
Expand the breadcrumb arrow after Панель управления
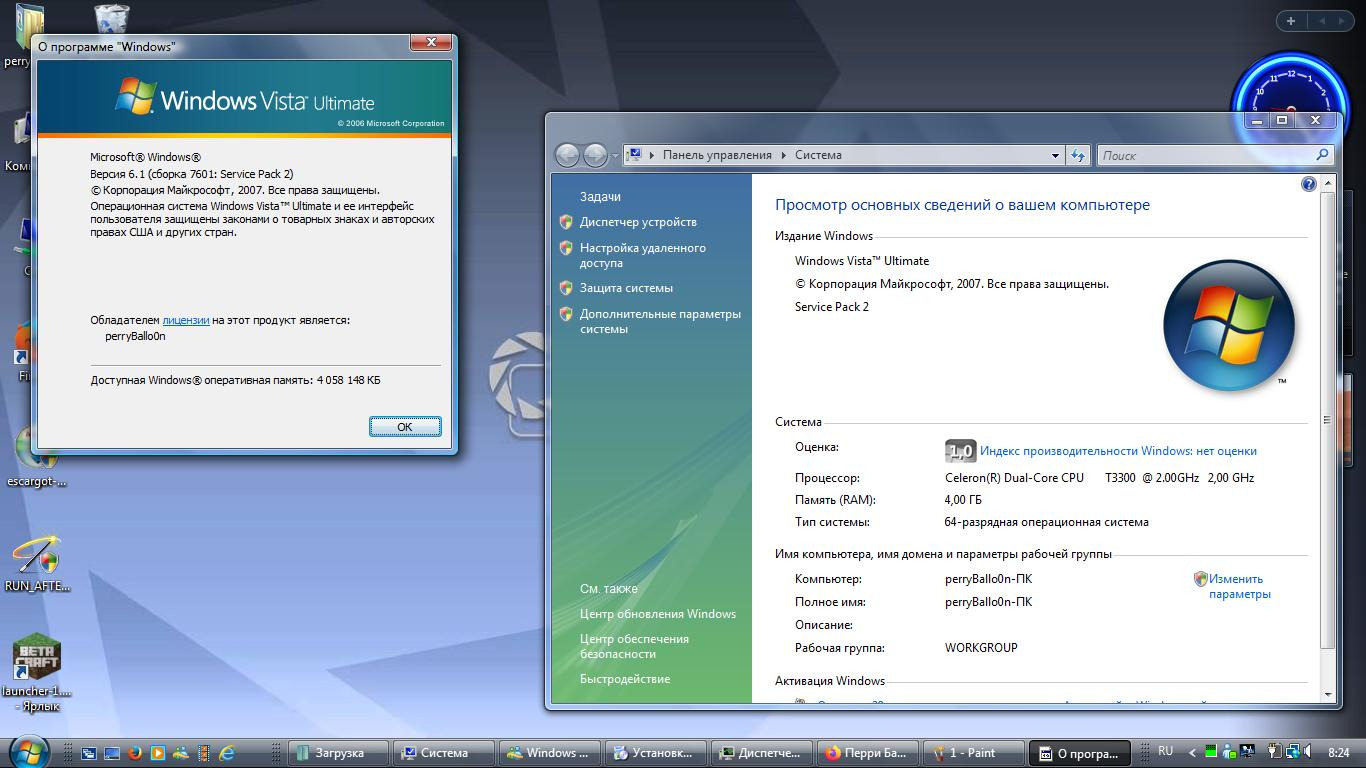coord(783,155)
